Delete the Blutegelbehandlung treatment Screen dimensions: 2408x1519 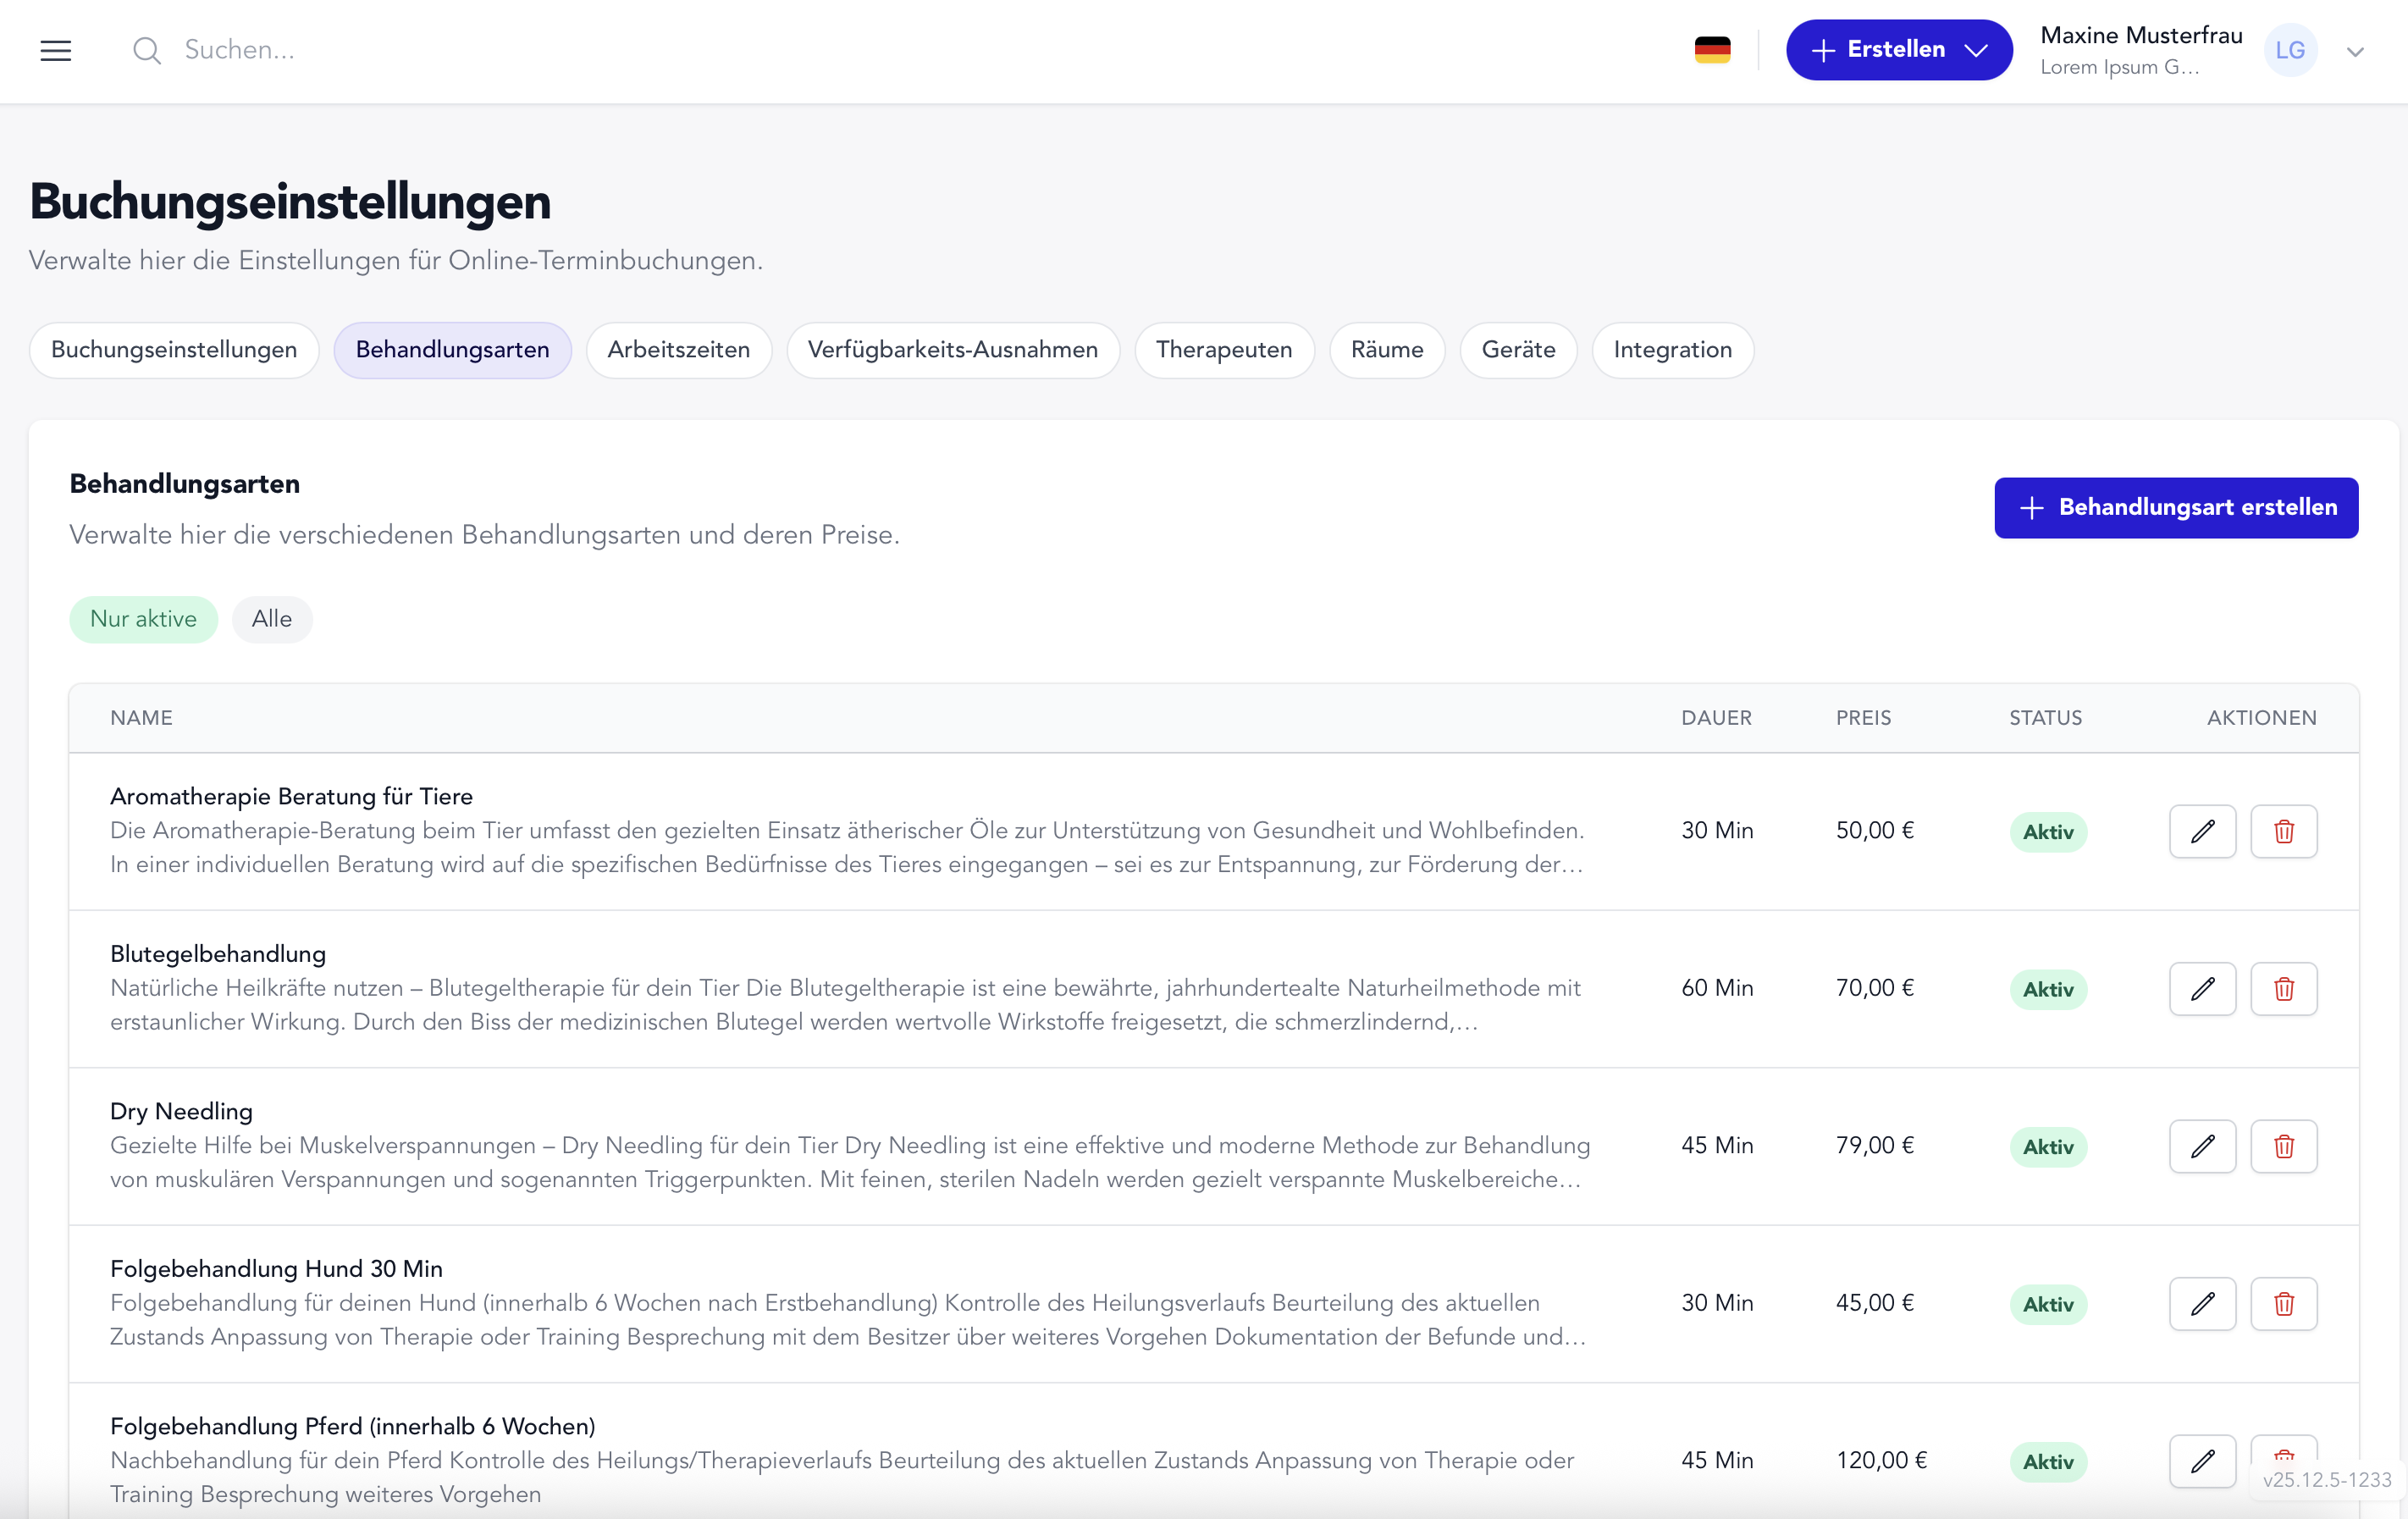pyautogui.click(x=2284, y=988)
